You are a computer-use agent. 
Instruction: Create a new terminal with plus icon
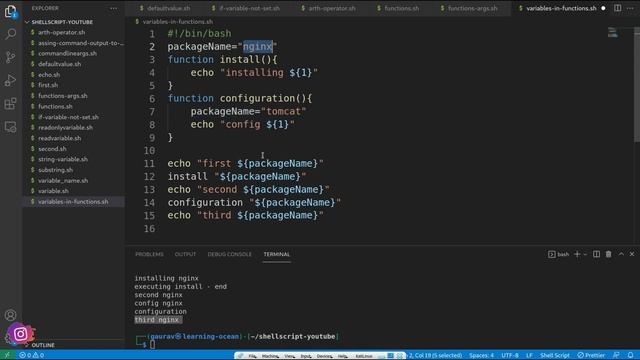coord(577,254)
